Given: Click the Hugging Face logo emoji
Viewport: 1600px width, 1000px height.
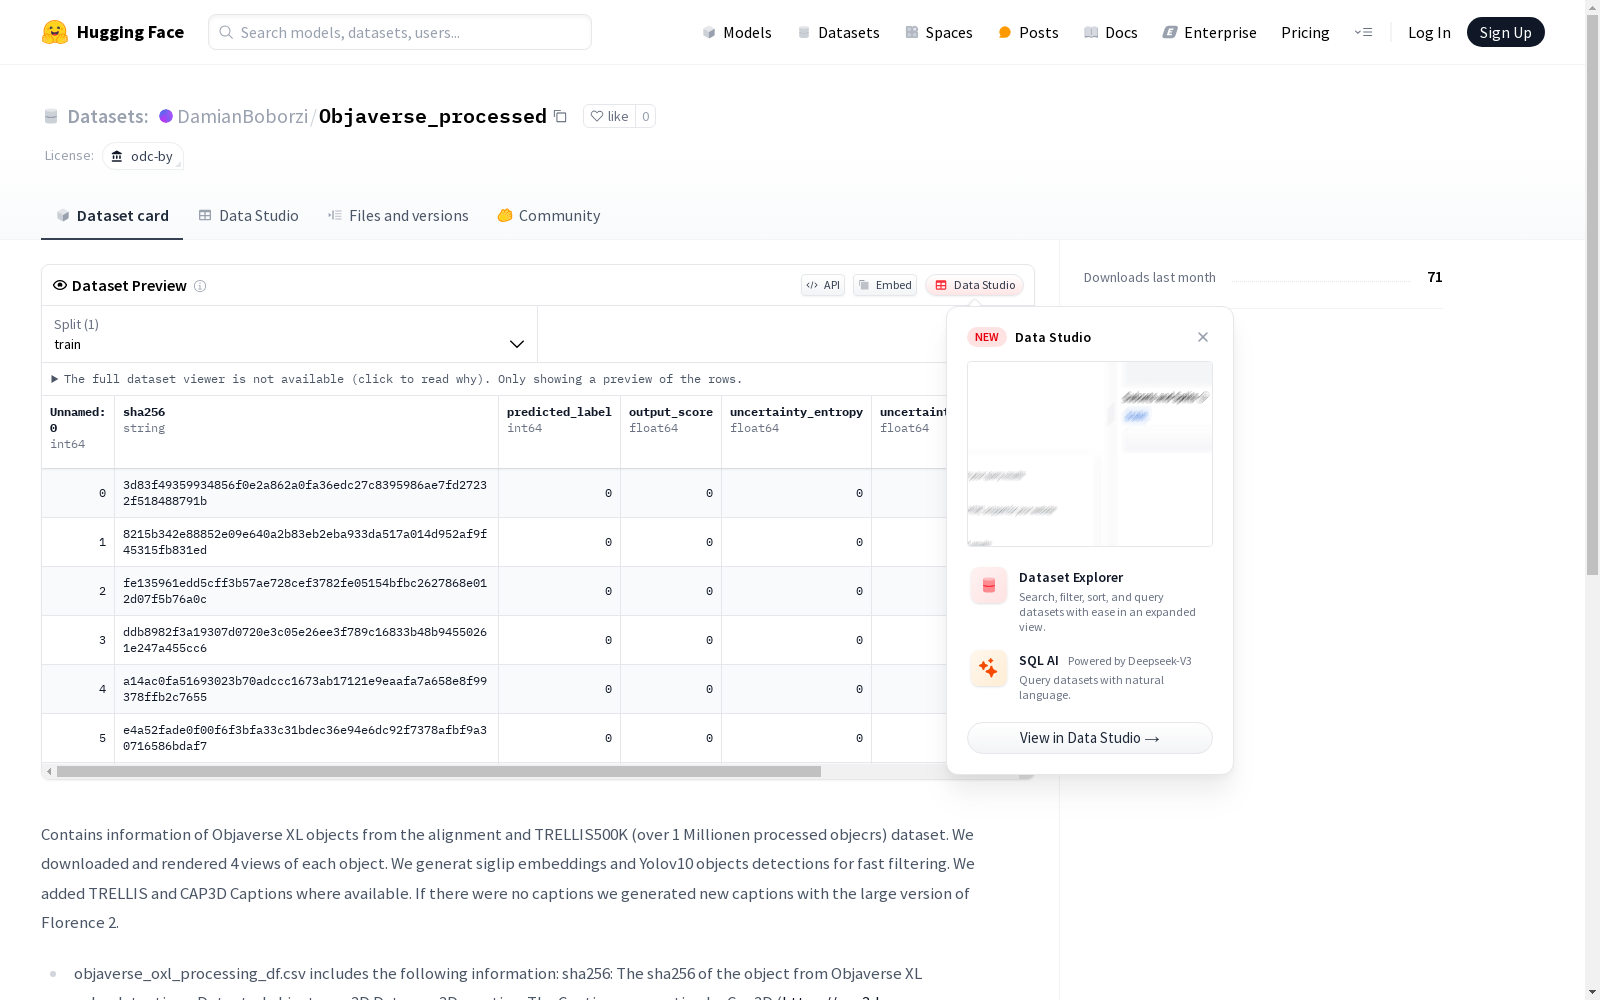Looking at the screenshot, I should click(55, 32).
